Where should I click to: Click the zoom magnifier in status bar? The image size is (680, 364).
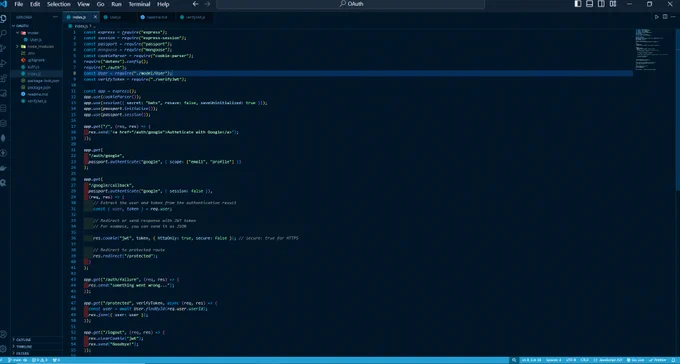point(514,360)
